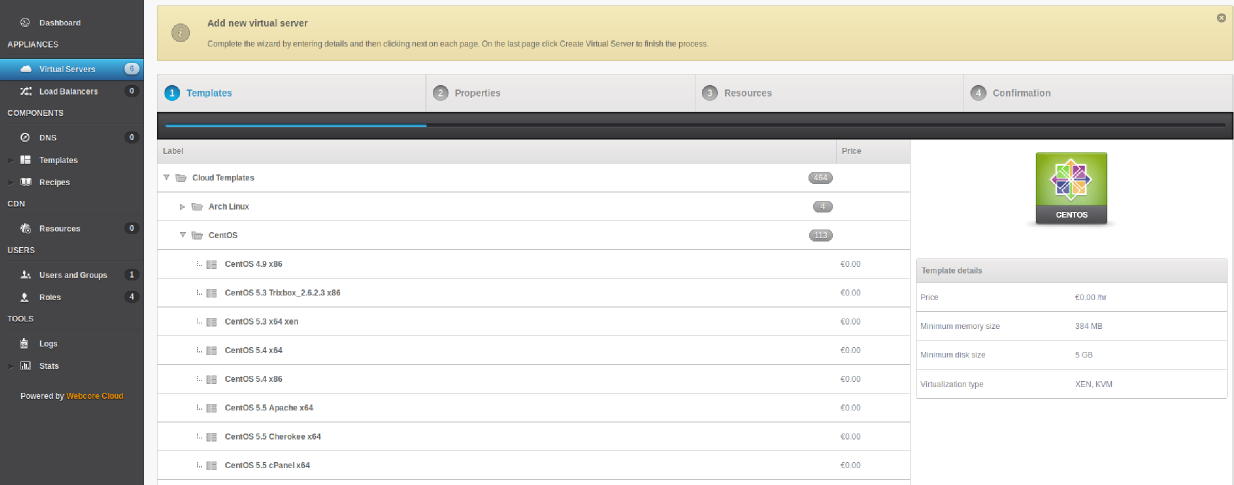The height and width of the screenshot is (485, 1234).
Task: Expand the Stats sidebar submenu arrow
Action: pos(11,366)
